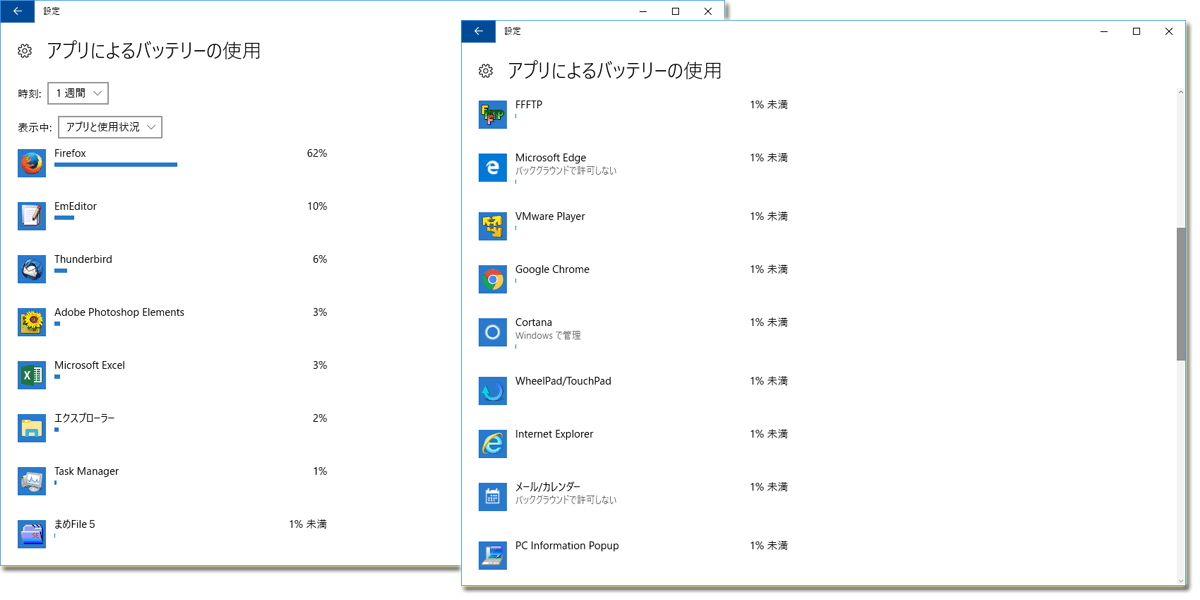Click the Adobe Photoshop Elements sunflower icon
This screenshot has width=1200, height=600.
click(32, 322)
